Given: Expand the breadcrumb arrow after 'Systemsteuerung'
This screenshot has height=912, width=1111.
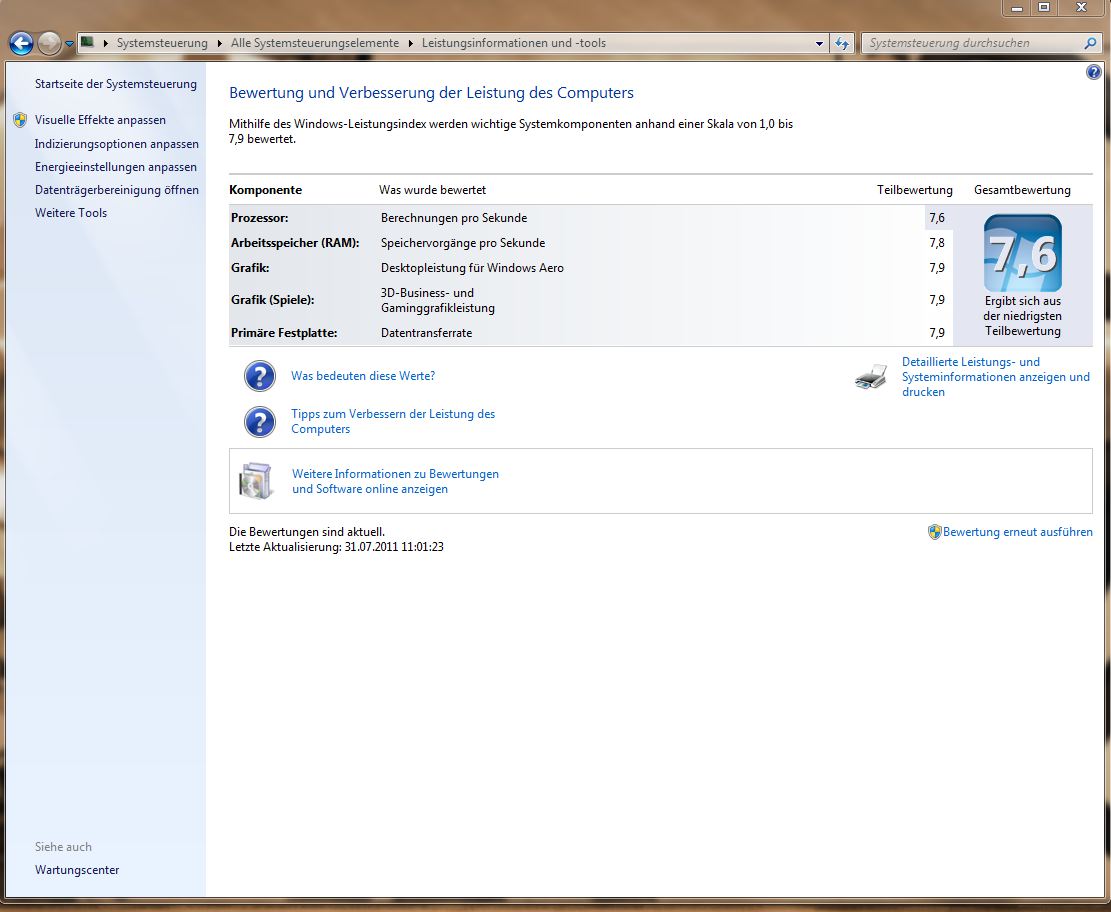Looking at the screenshot, I should pyautogui.click(x=219, y=43).
